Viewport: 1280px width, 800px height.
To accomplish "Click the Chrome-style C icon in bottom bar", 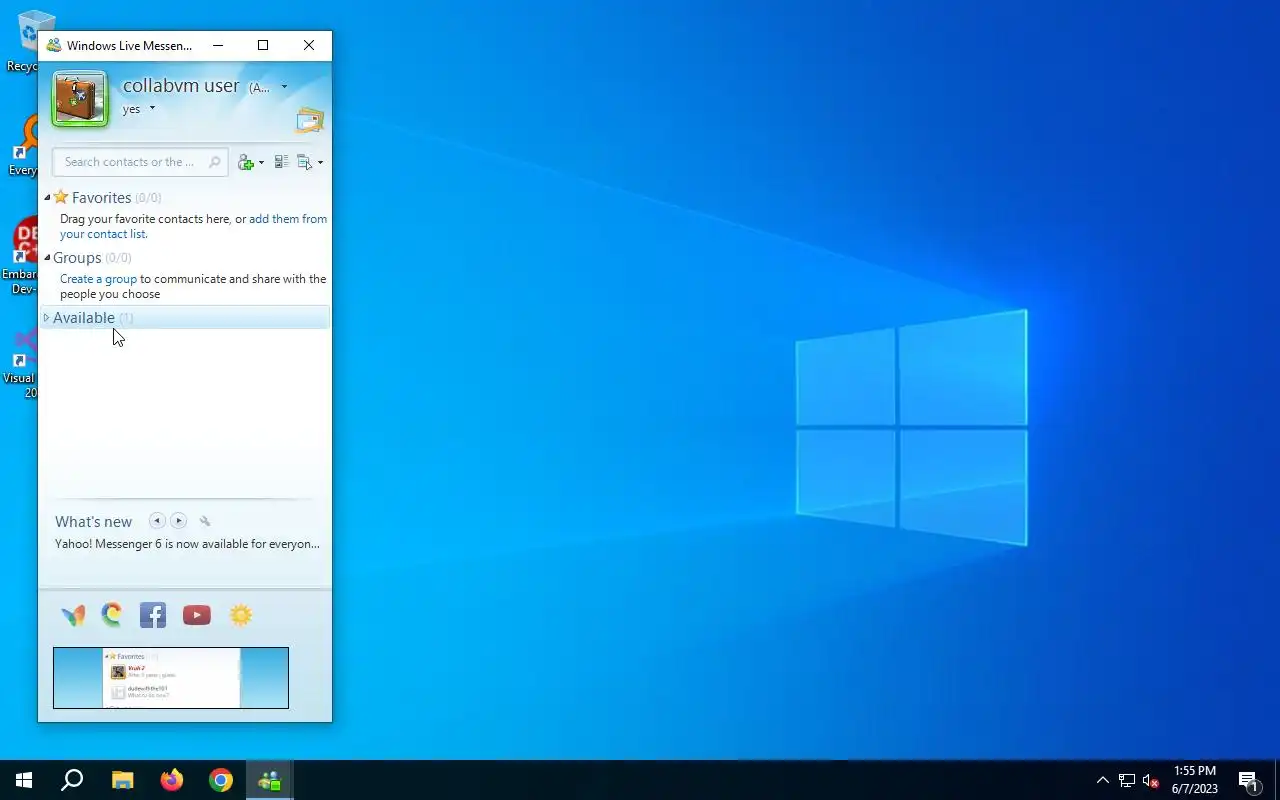I will (111, 615).
